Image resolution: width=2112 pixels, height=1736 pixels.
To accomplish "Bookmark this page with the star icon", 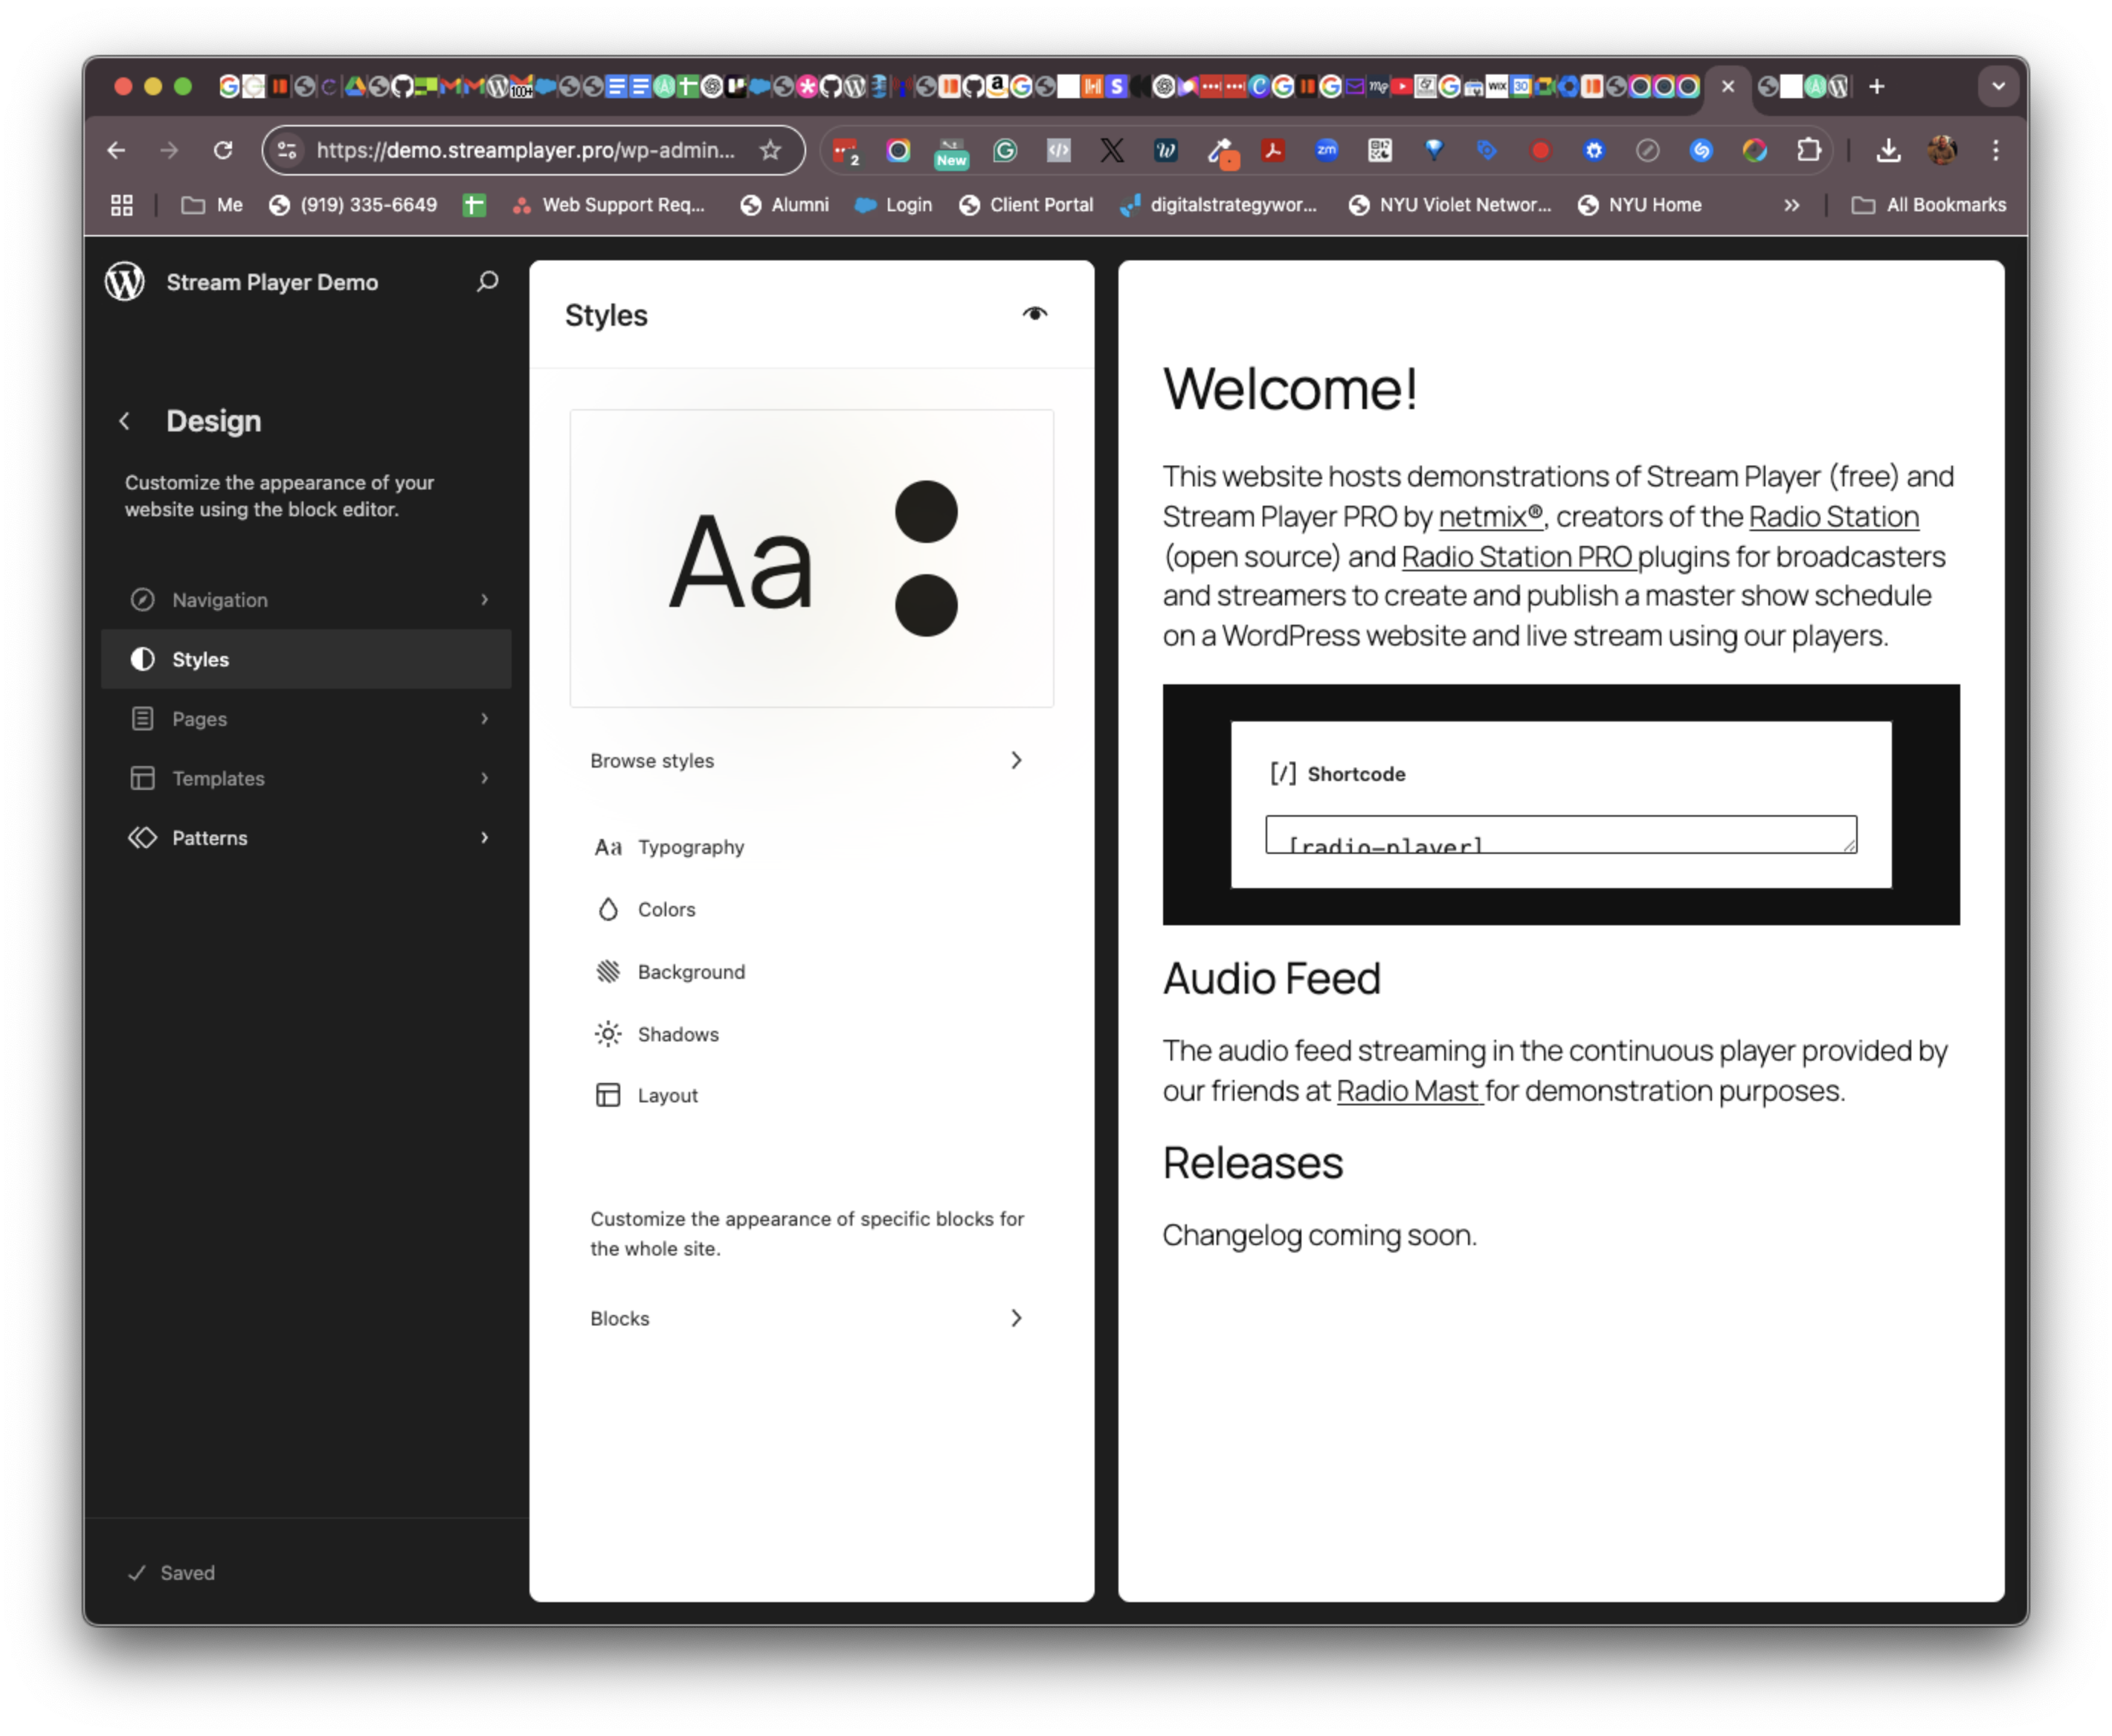I will 770,150.
